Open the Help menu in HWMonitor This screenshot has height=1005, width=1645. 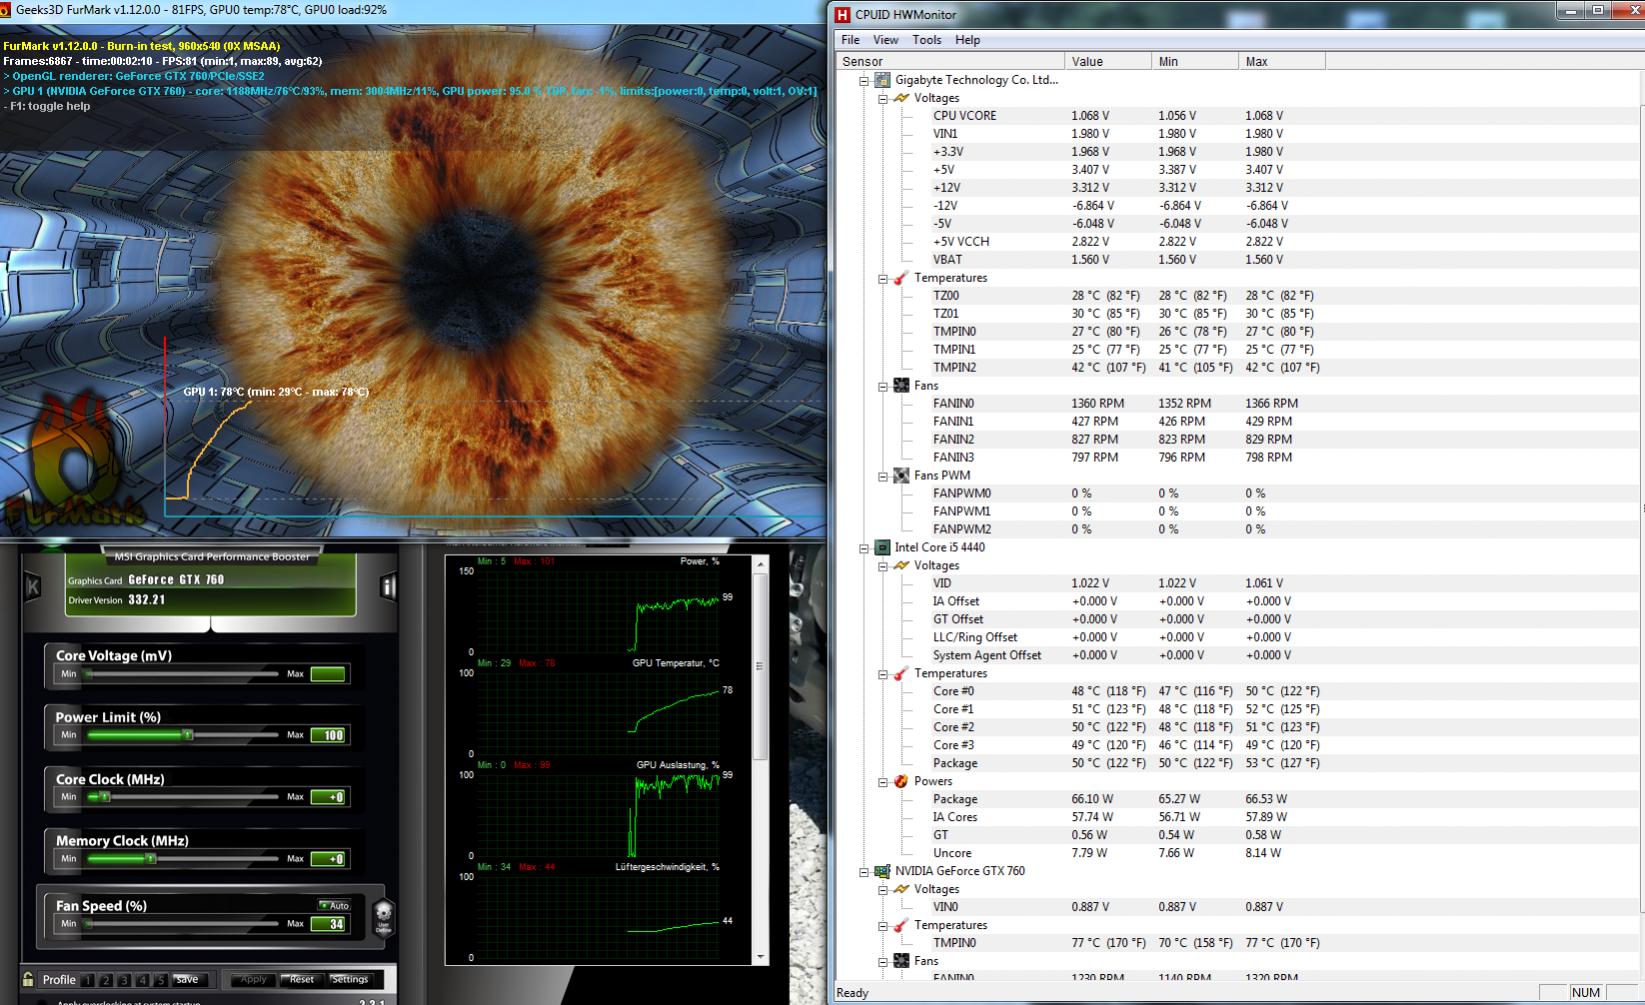pyautogui.click(x=968, y=40)
